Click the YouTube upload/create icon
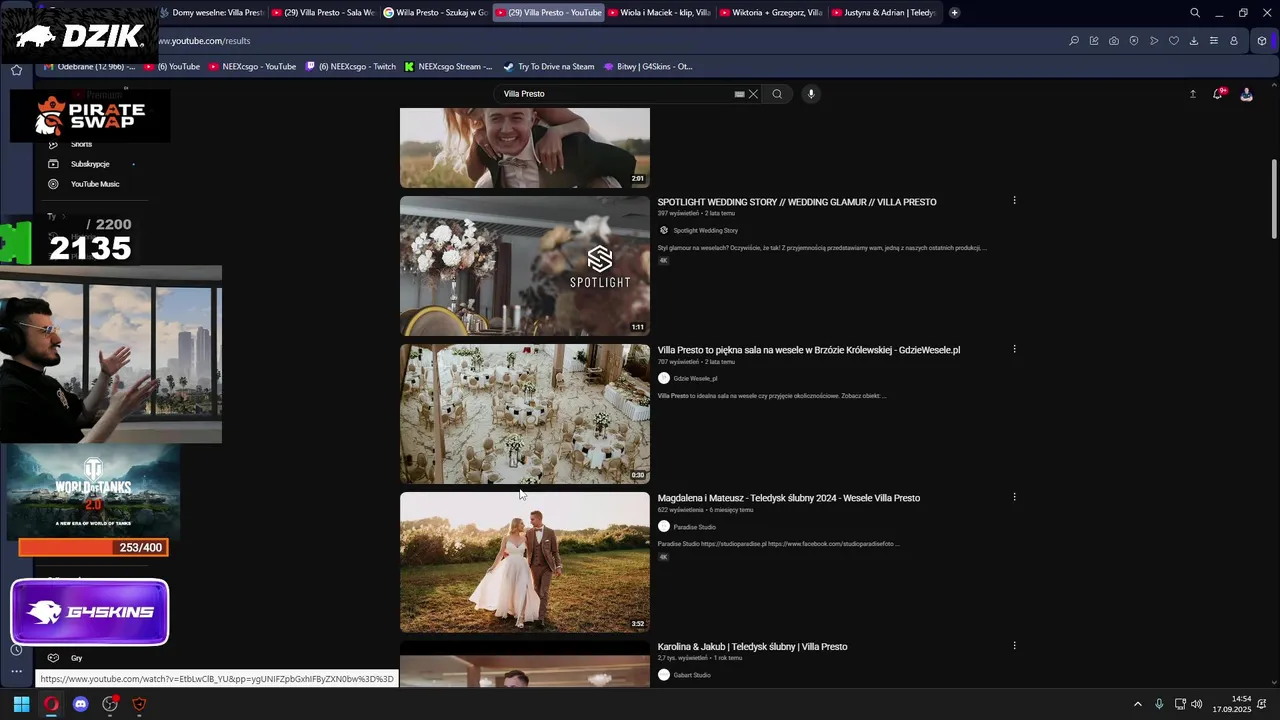Image resolution: width=1280 pixels, height=720 pixels. (x=1192, y=94)
